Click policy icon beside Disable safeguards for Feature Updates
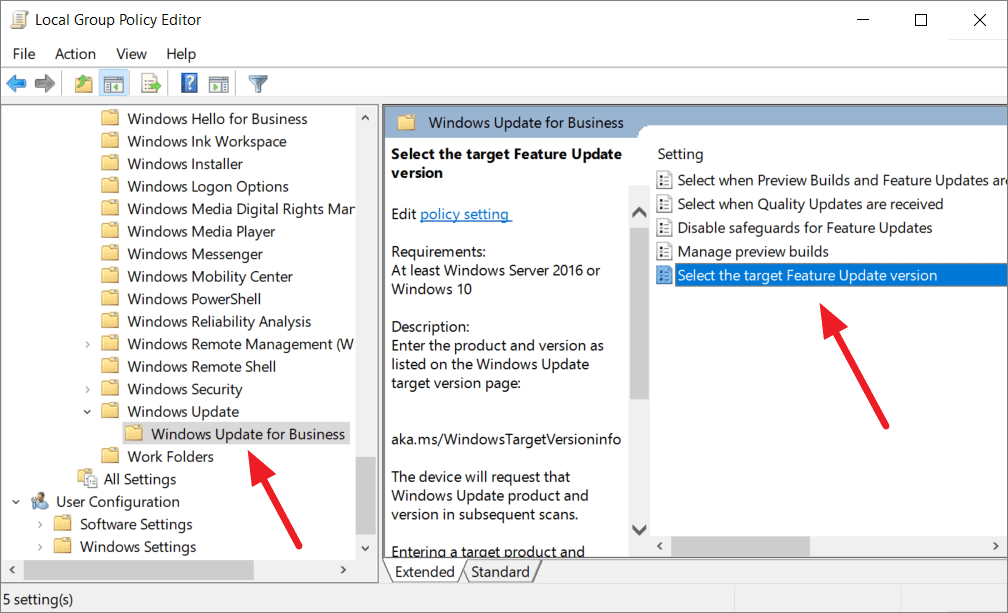 point(664,227)
